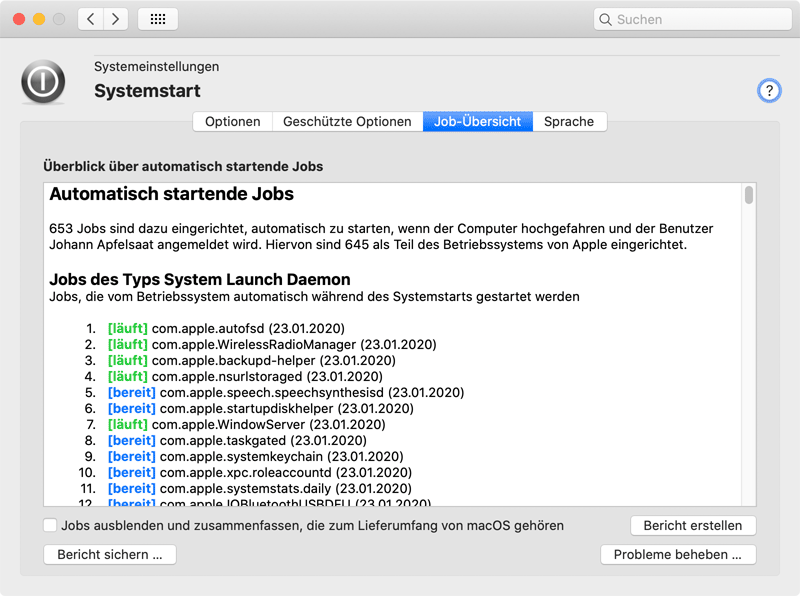The height and width of the screenshot is (596, 800).
Task: Close the window with the red button
Action: pos(19,19)
